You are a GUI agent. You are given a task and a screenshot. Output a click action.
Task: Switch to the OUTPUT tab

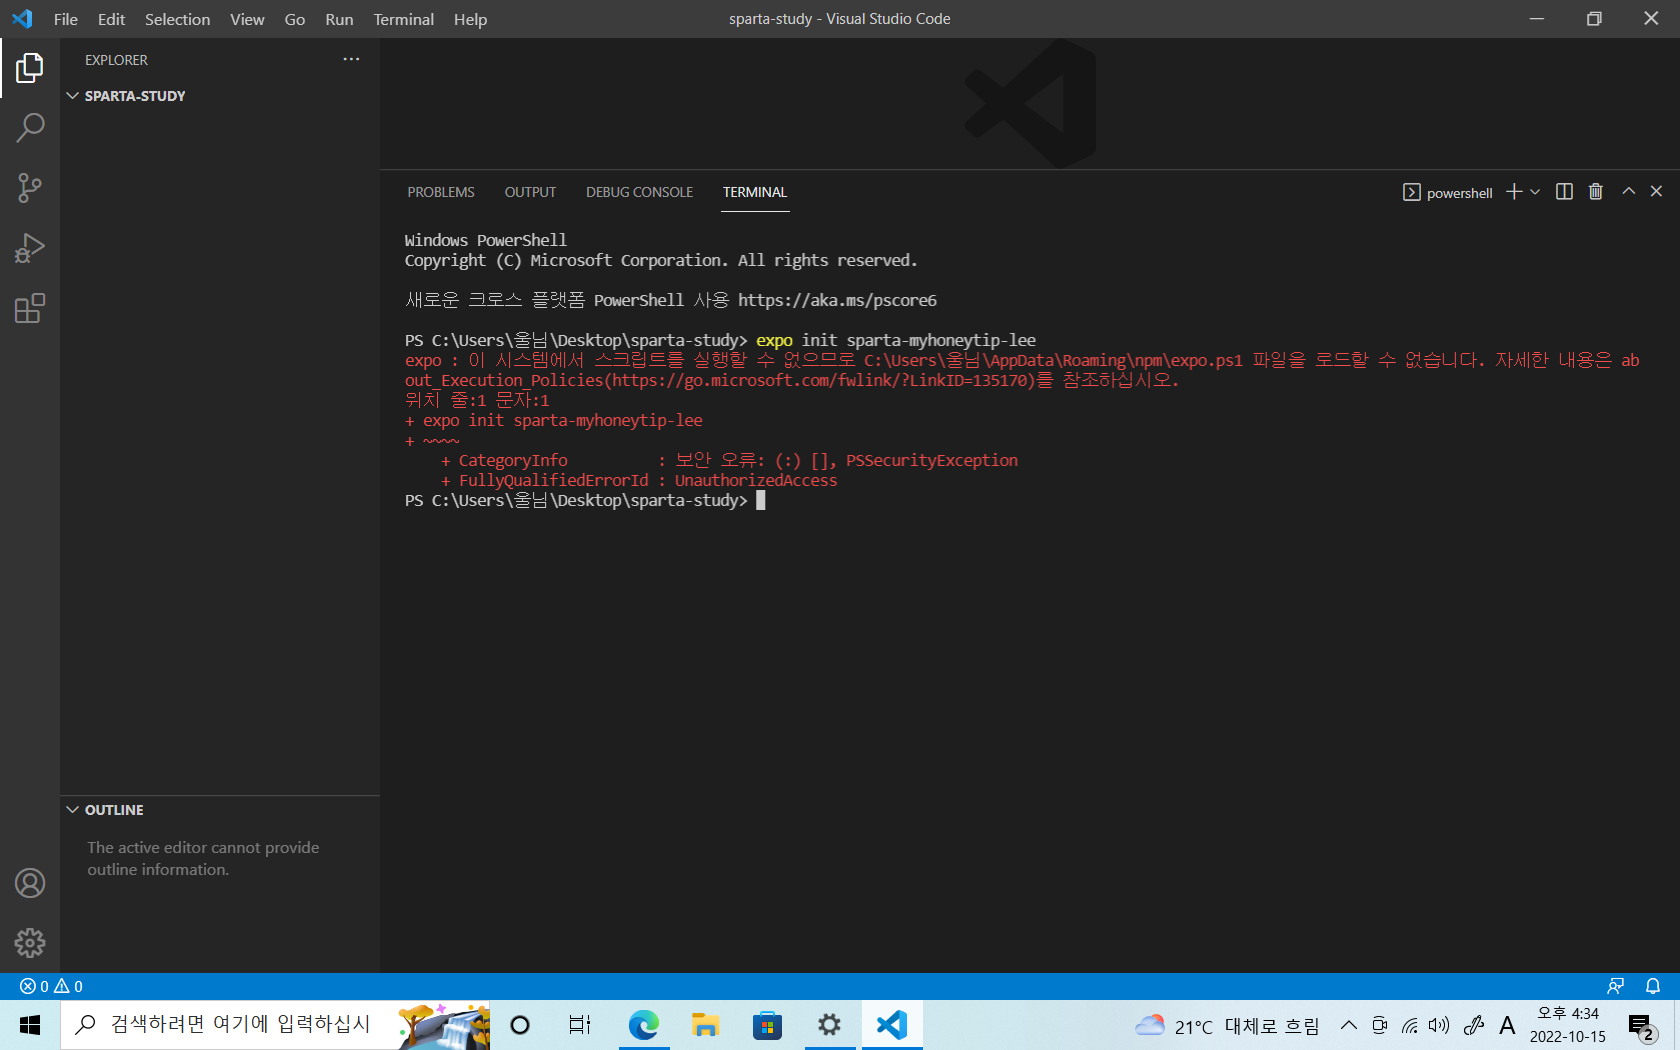click(x=530, y=192)
